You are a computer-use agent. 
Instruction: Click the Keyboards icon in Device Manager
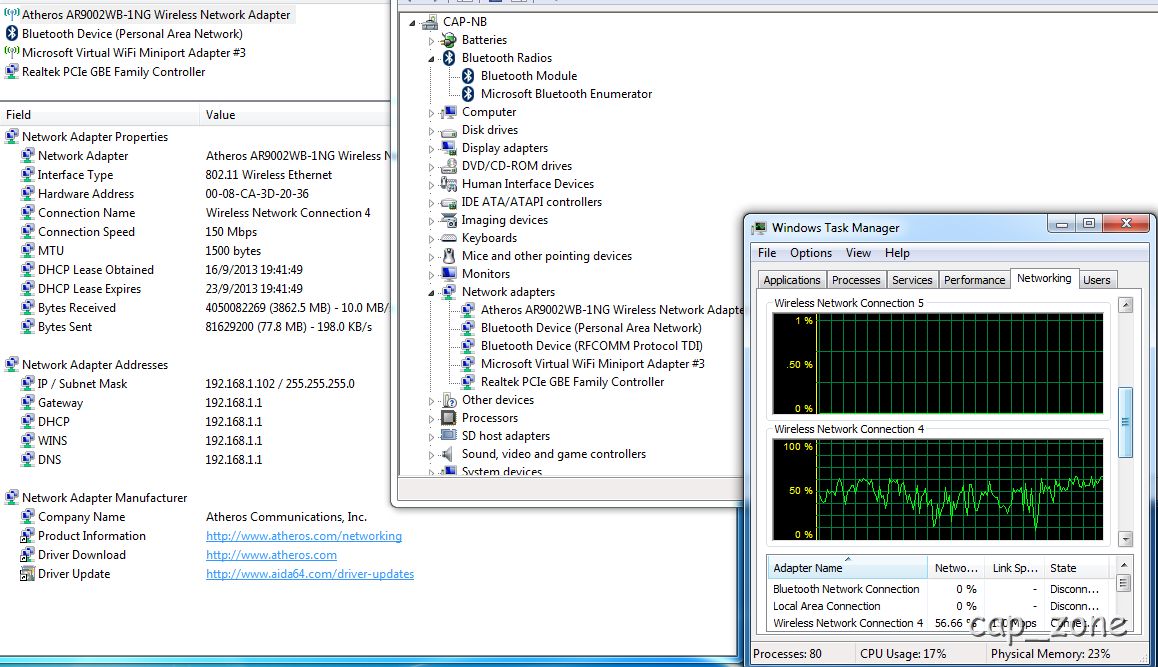click(448, 238)
